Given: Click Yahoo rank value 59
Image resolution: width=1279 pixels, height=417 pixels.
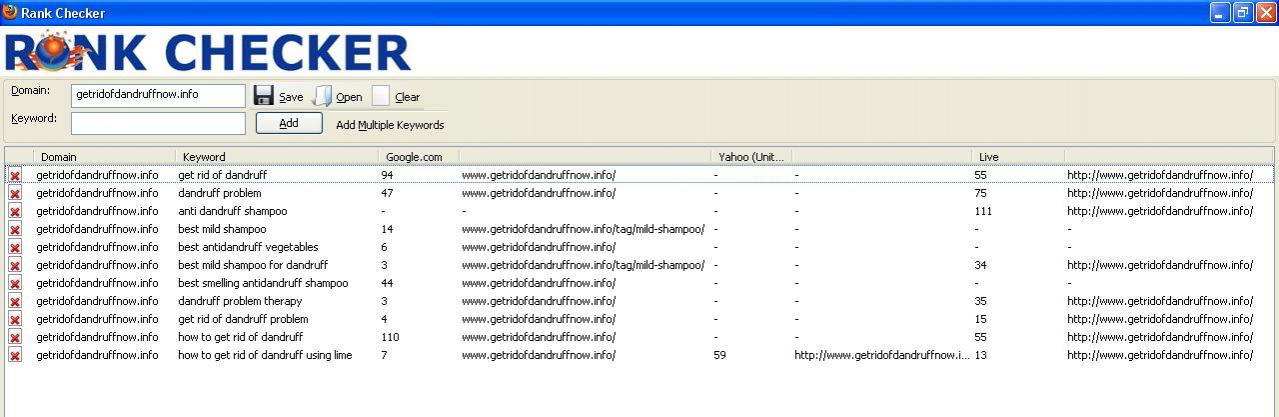Looking at the screenshot, I should [x=720, y=355].
